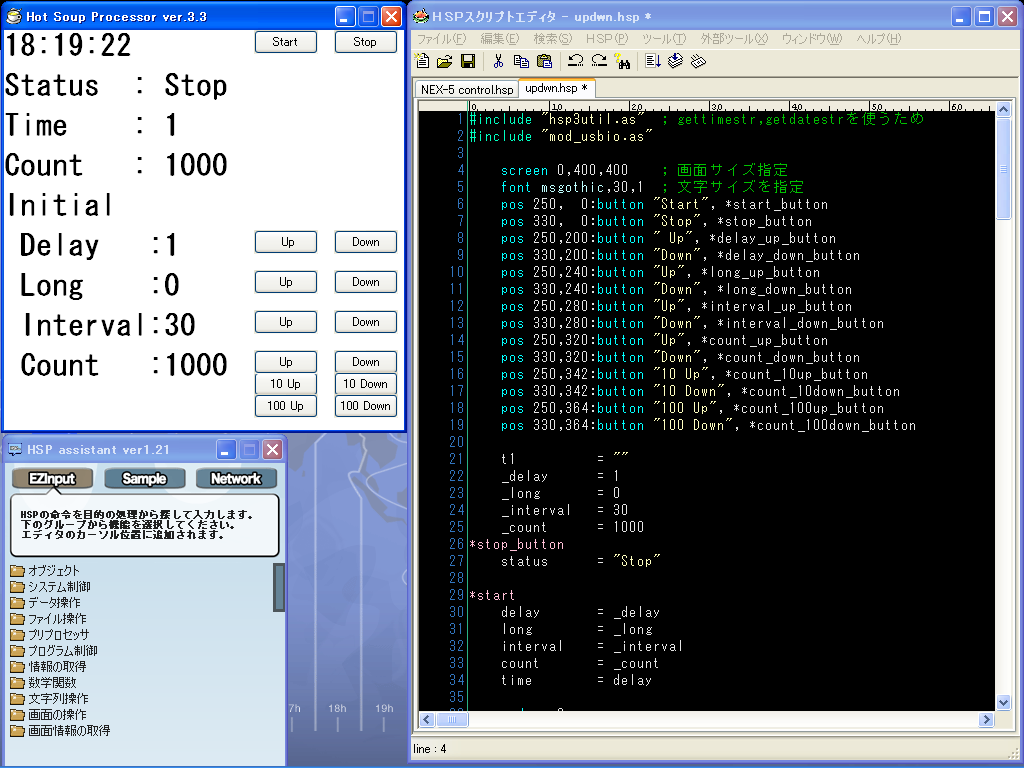
Task: Click the 100 Up count button
Action: click(285, 406)
